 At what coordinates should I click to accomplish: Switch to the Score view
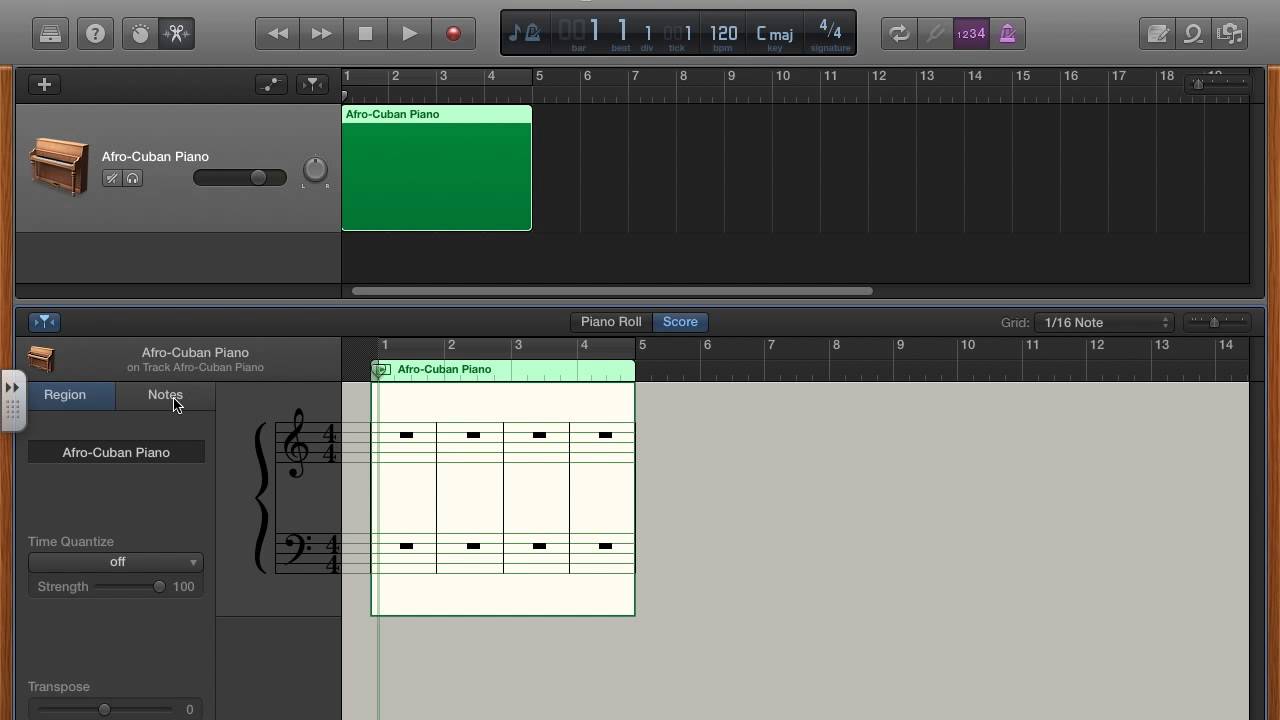(x=680, y=322)
